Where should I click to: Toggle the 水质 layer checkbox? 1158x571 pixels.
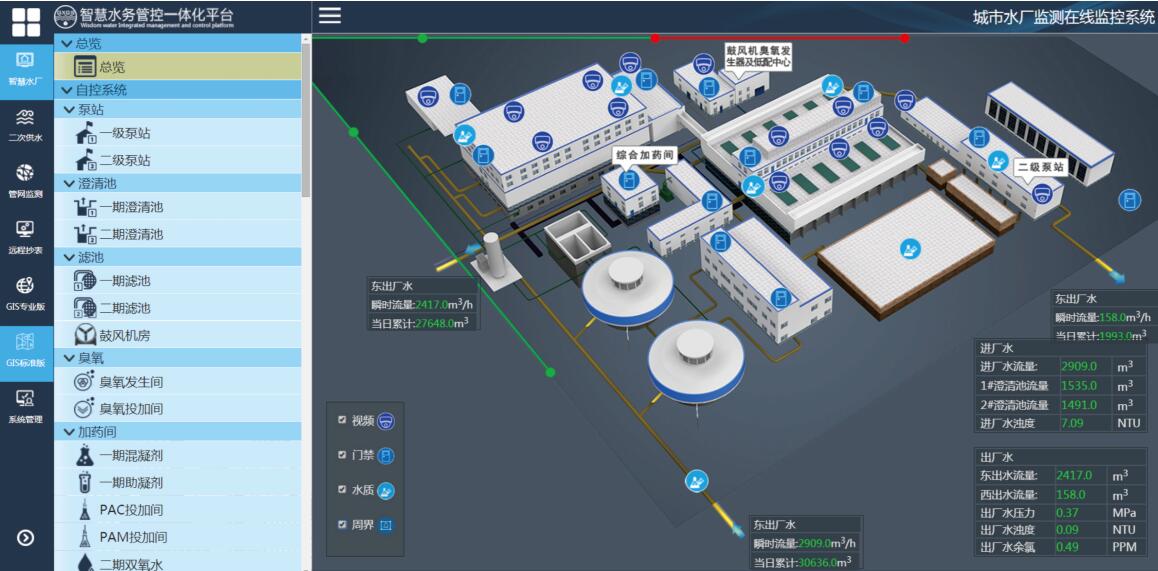(342, 490)
